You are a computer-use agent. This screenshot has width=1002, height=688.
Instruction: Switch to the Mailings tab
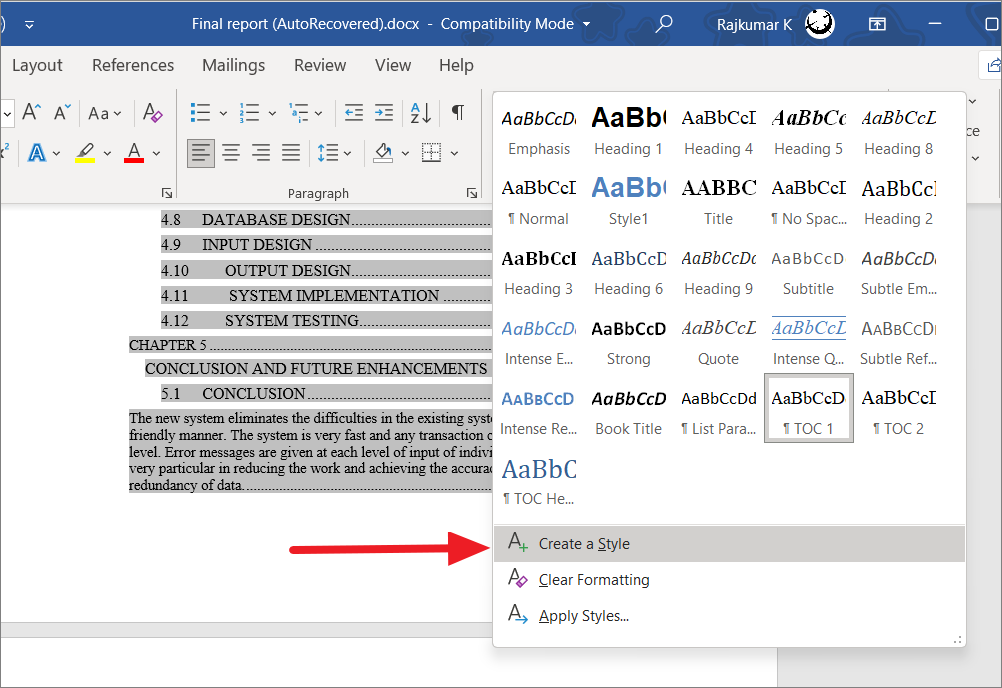coord(233,65)
